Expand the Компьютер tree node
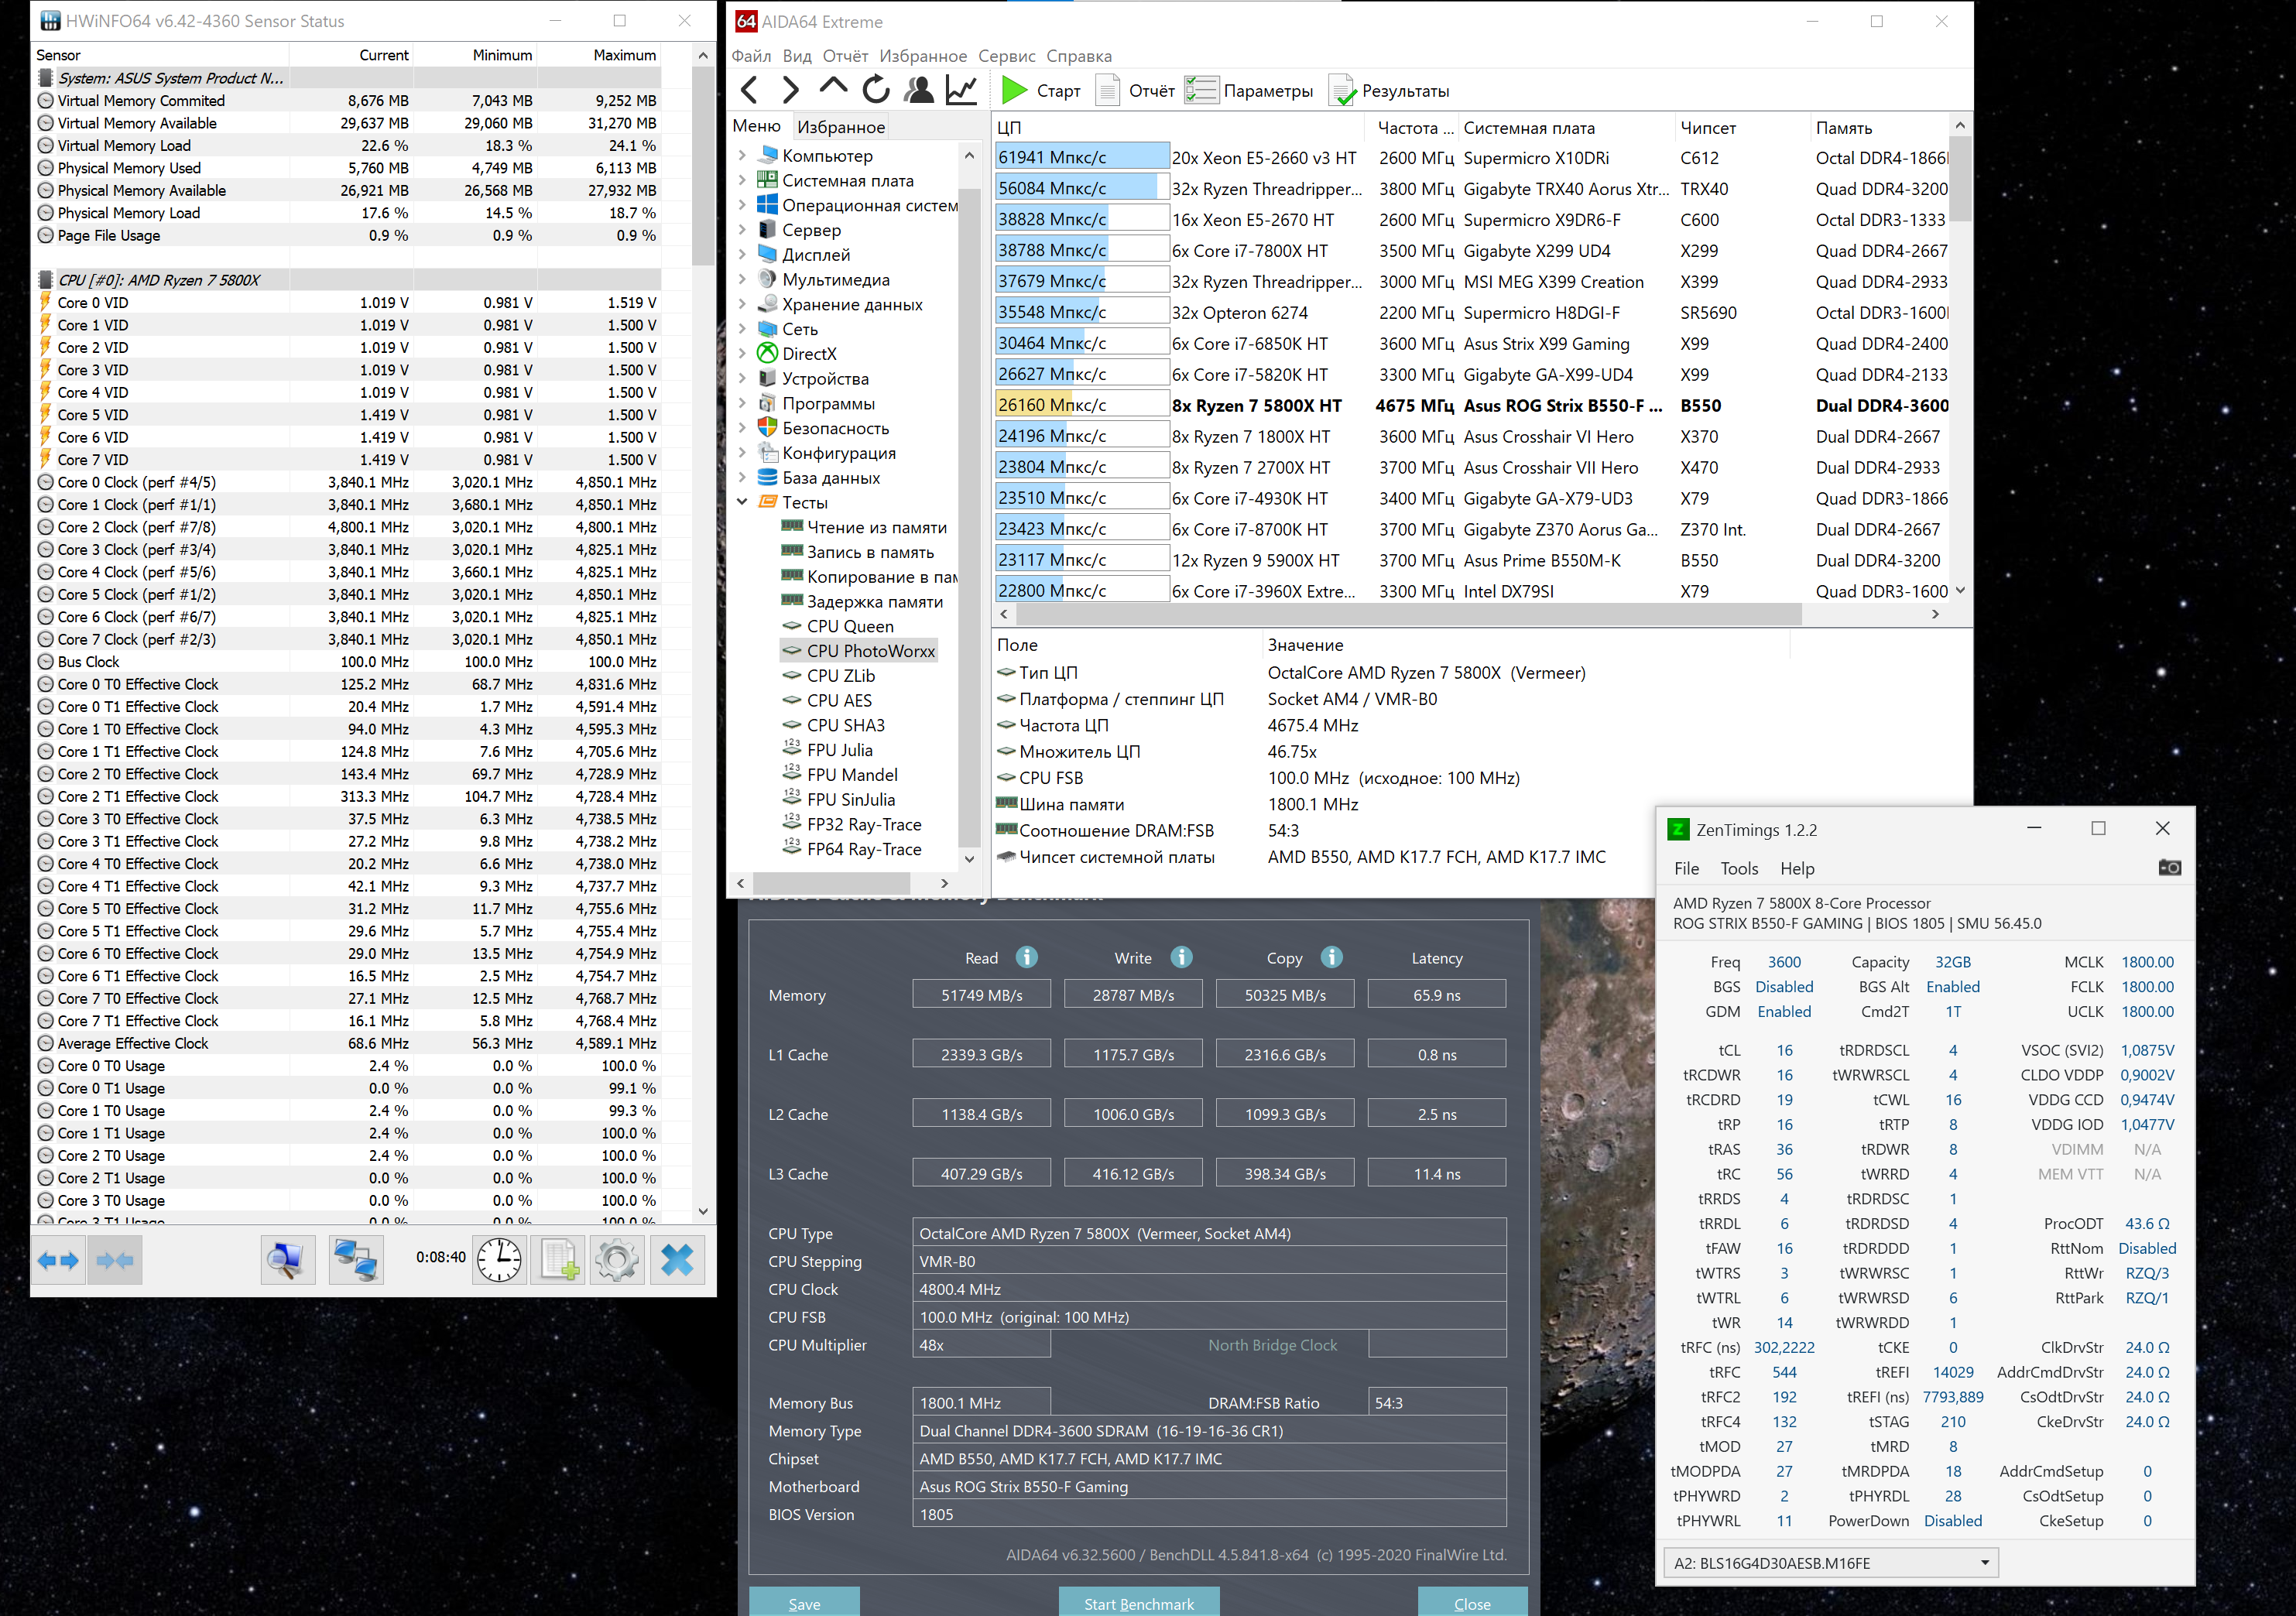Screen dimensions: 2296x1616 (742, 156)
